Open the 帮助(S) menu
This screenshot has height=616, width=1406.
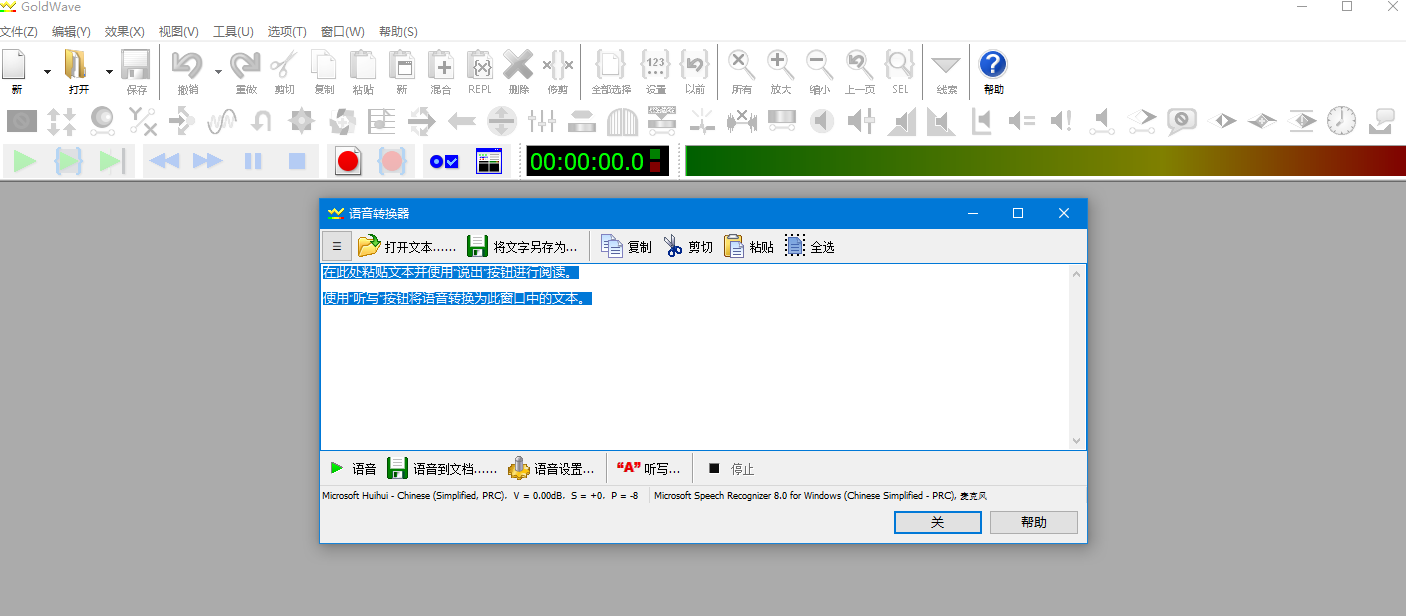tap(398, 32)
